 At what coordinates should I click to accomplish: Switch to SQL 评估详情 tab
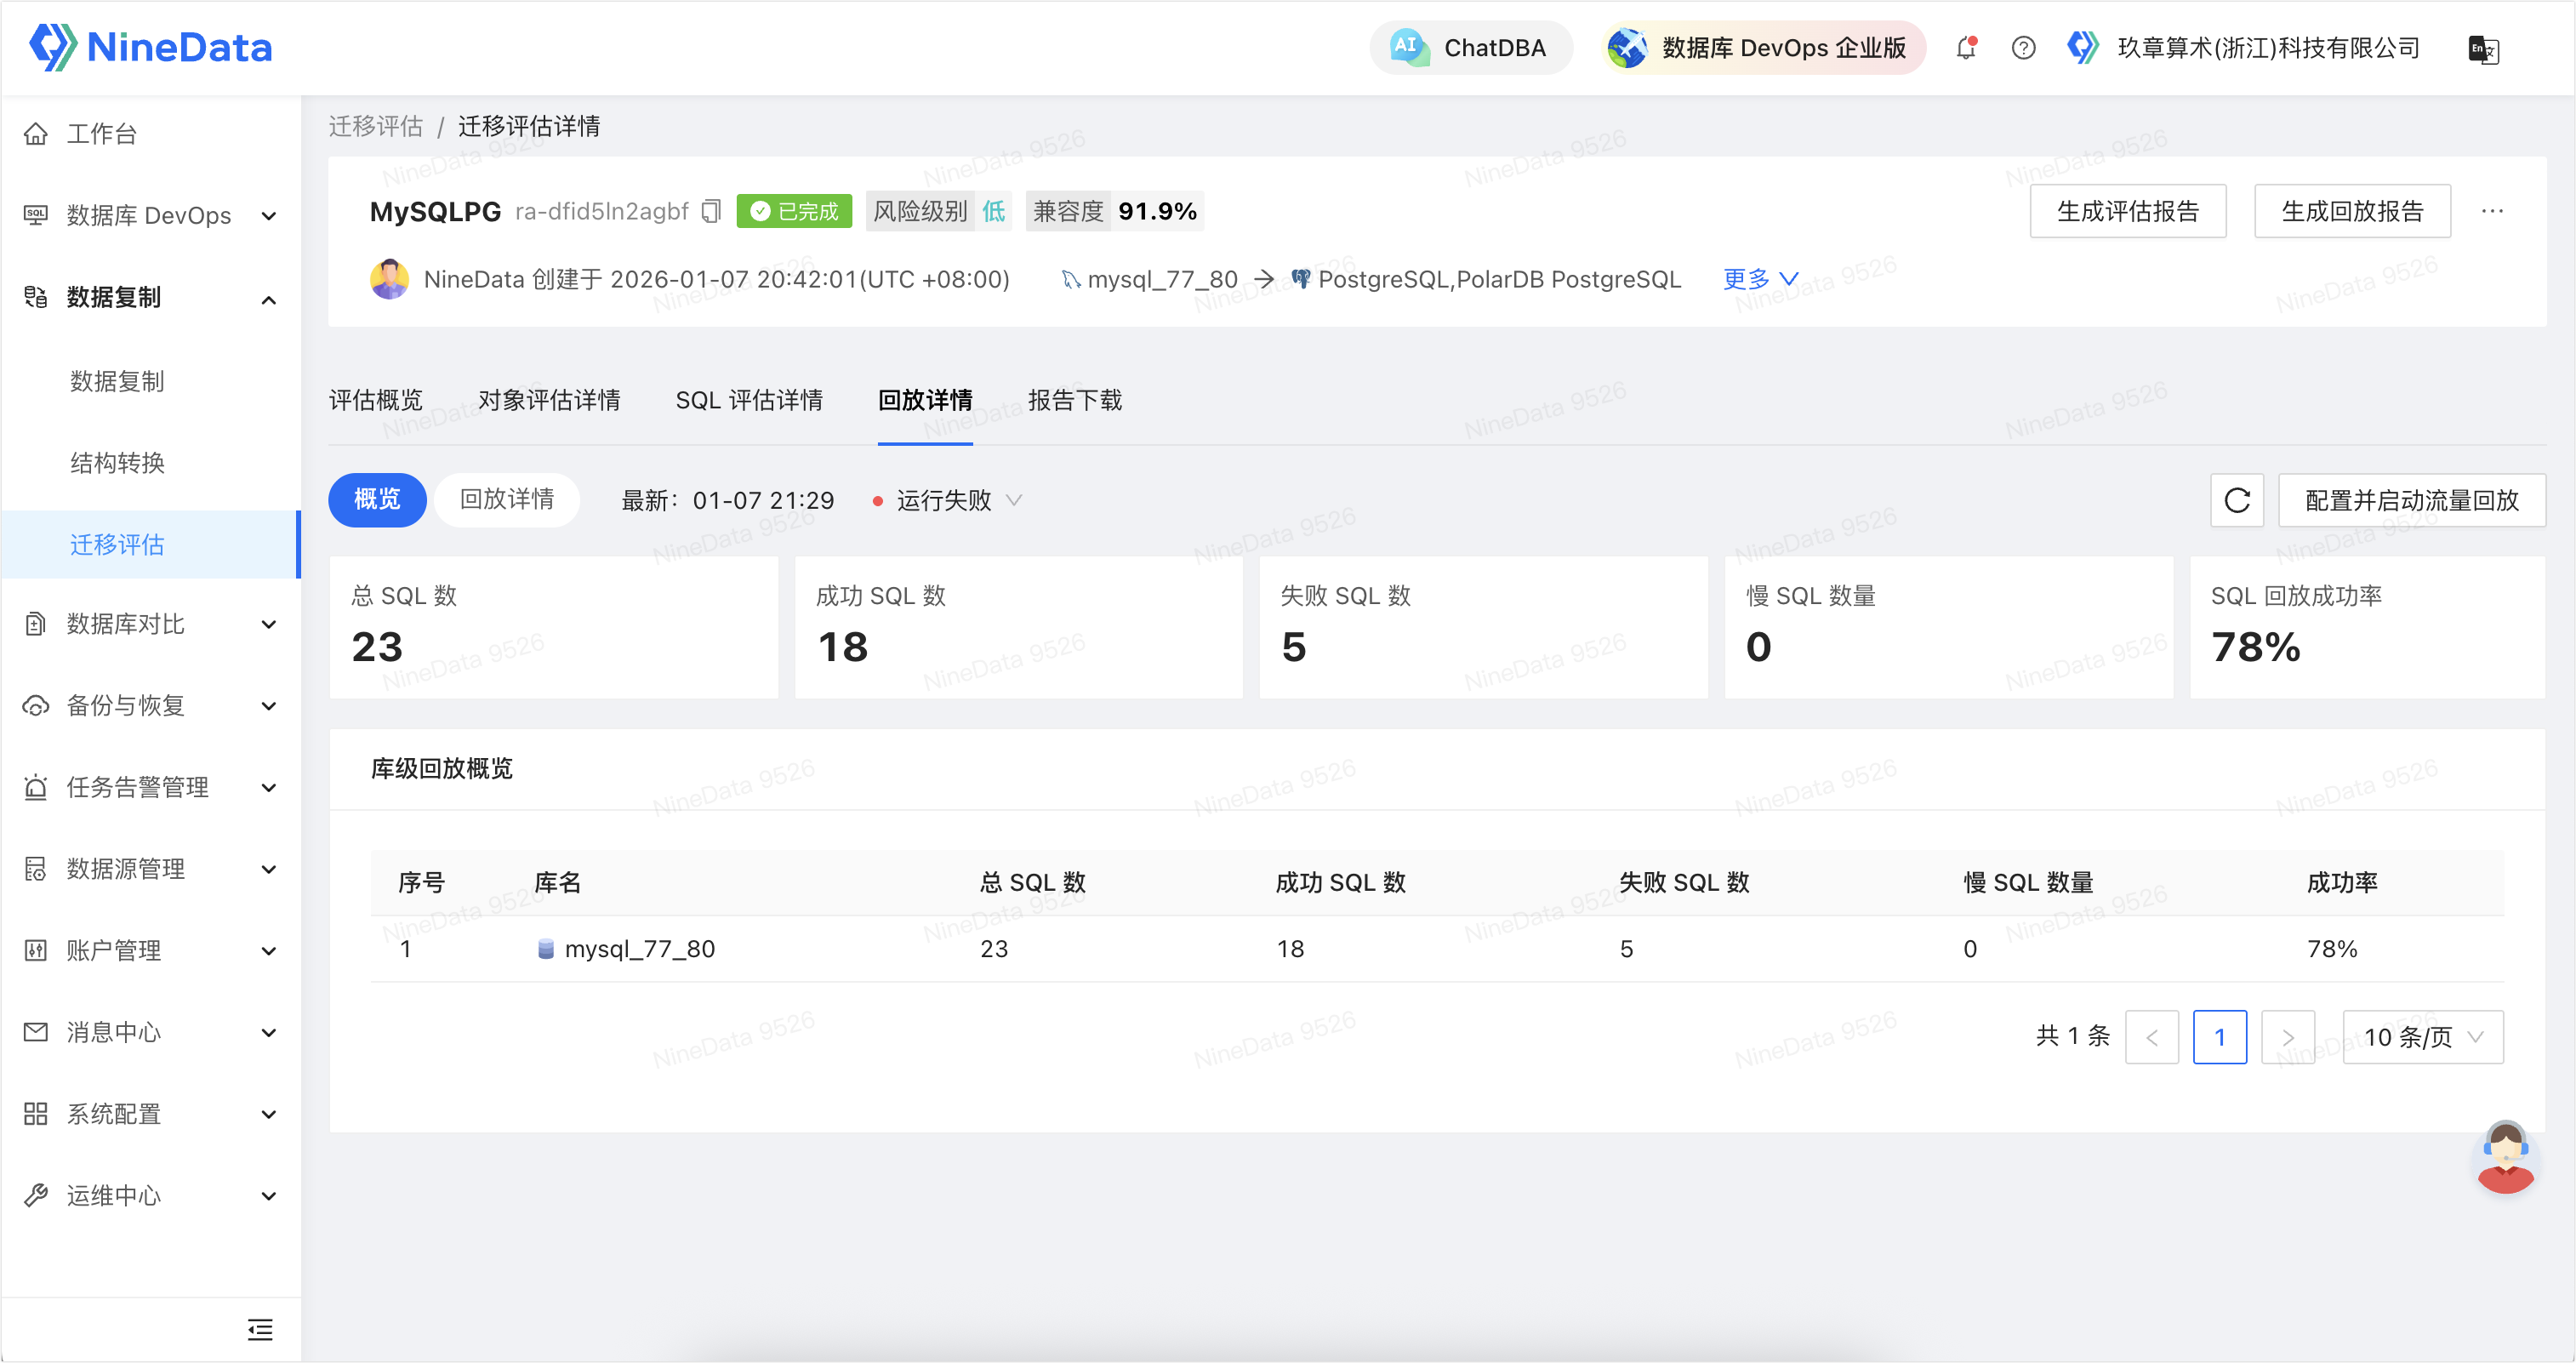[x=749, y=400]
